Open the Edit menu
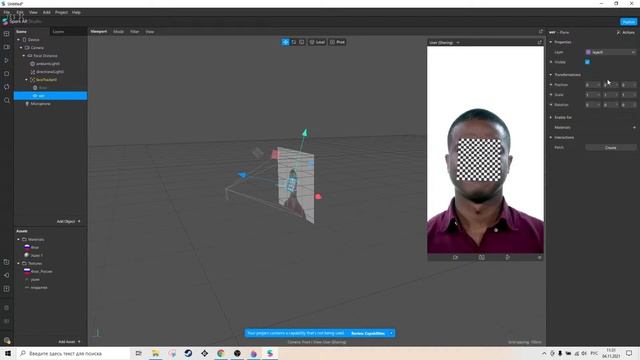The height and width of the screenshot is (360, 640). click(20, 12)
